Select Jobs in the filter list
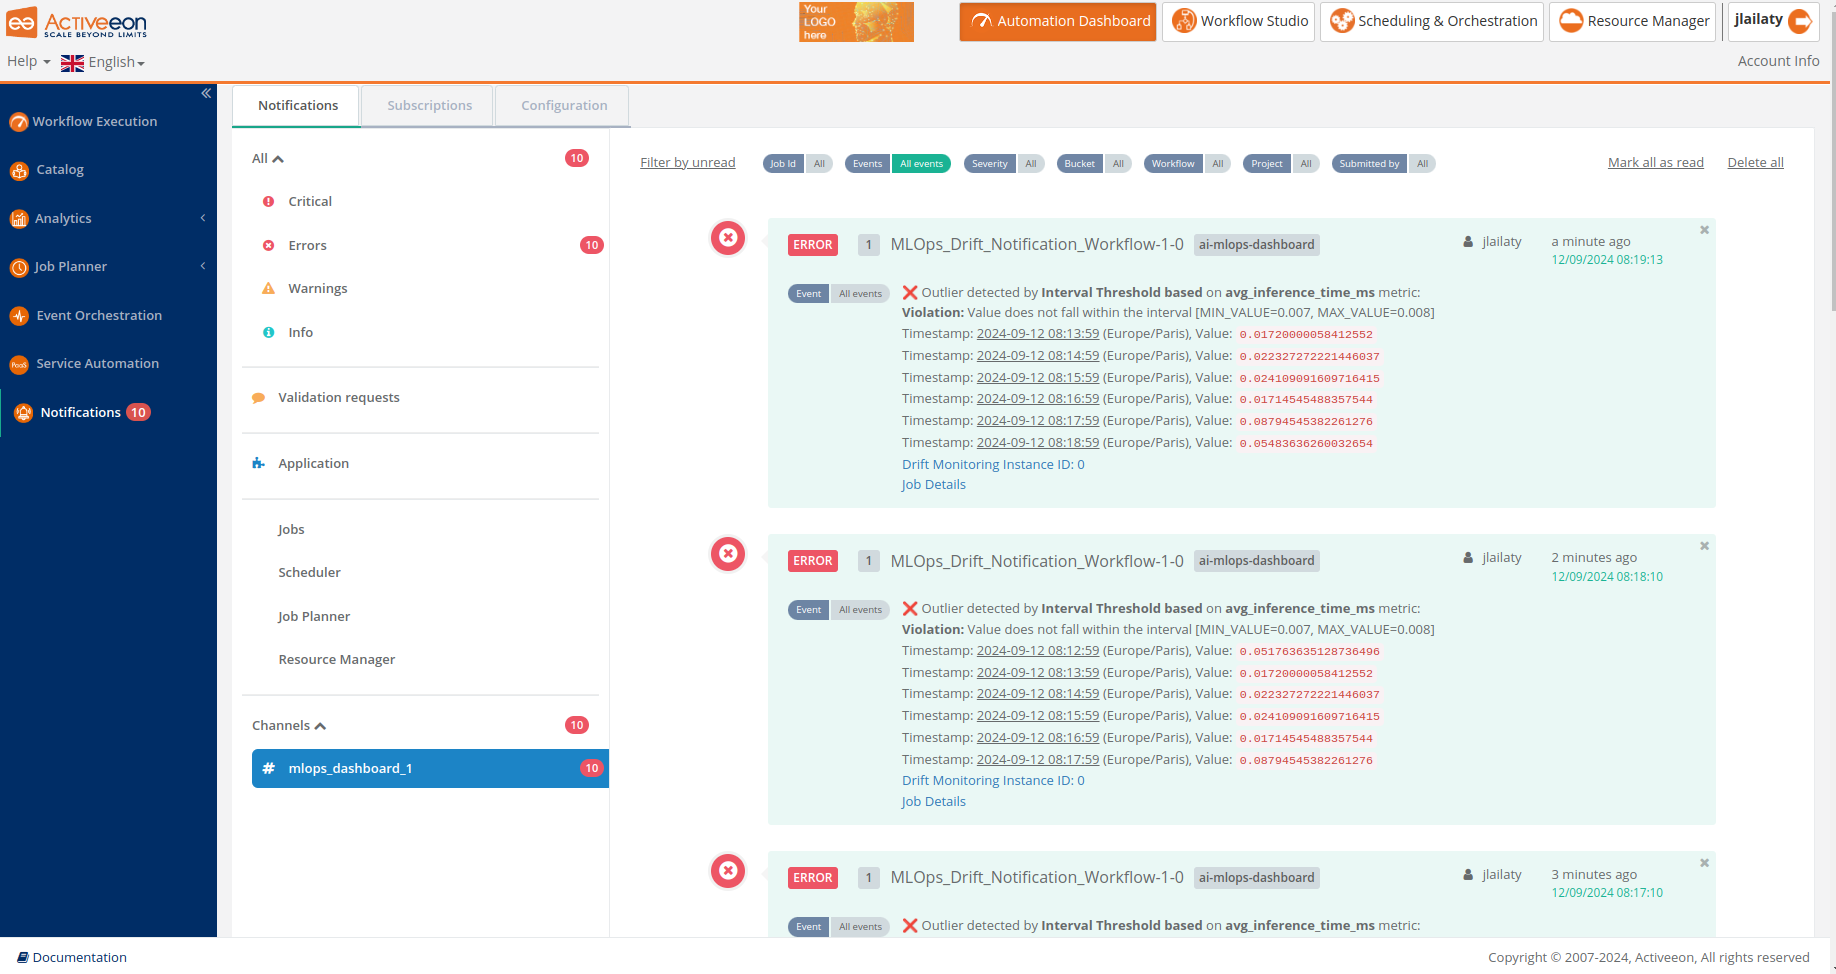This screenshot has height=974, width=1836. tap(291, 530)
